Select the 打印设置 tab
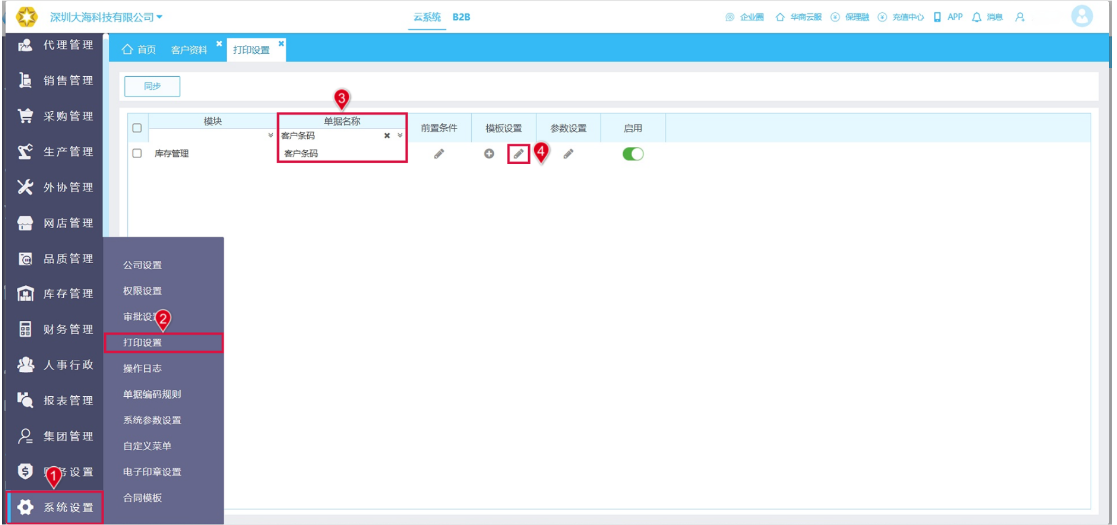Viewport: 1117px width, 525px height. (x=251, y=50)
